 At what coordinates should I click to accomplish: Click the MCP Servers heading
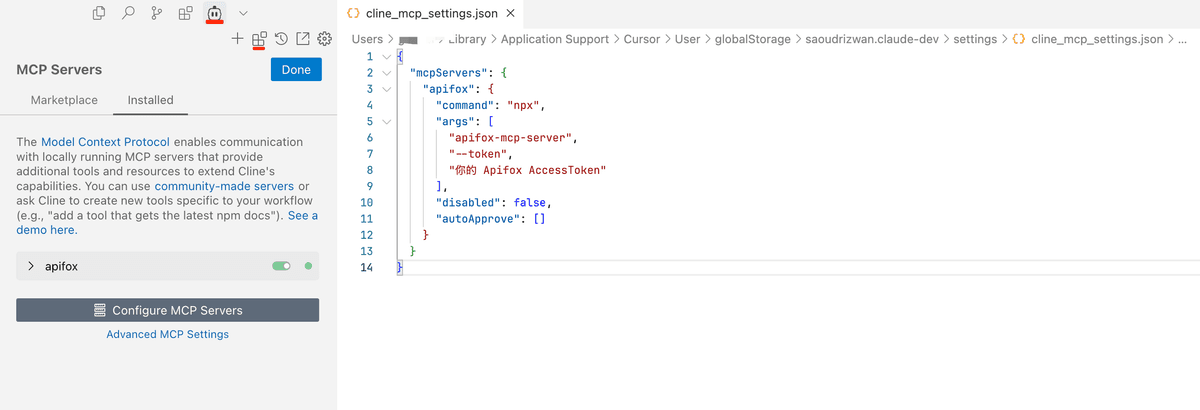59,70
